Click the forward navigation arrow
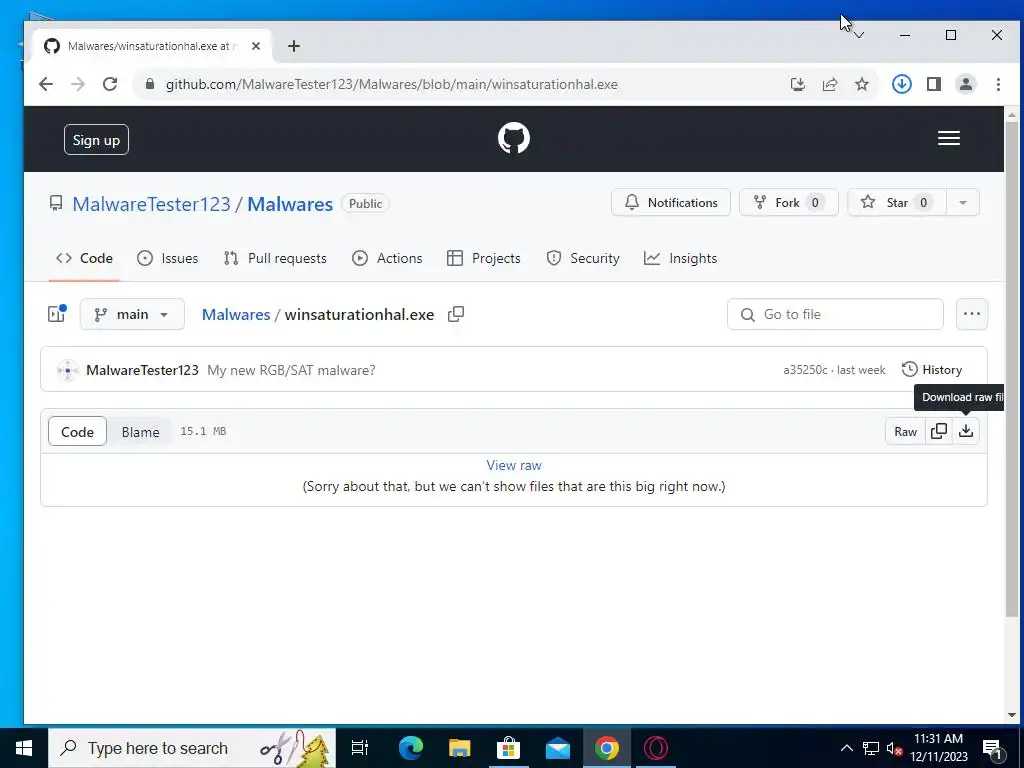 click(78, 84)
